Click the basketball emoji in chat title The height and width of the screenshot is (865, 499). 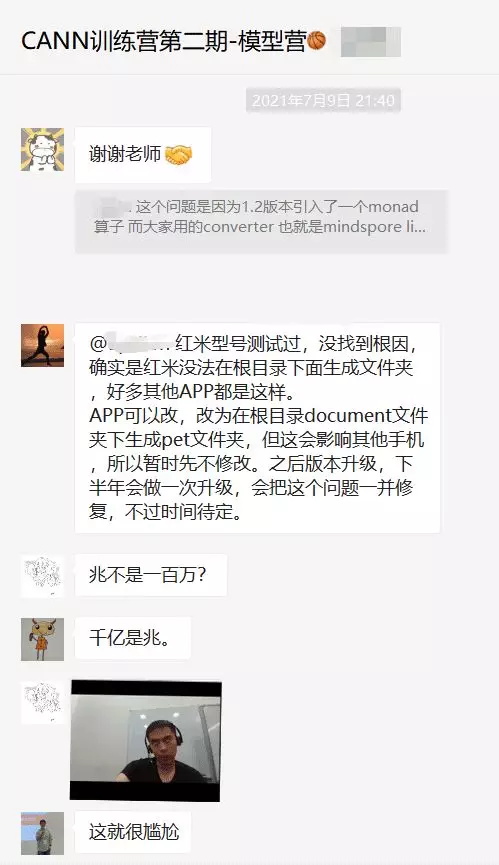point(316,41)
